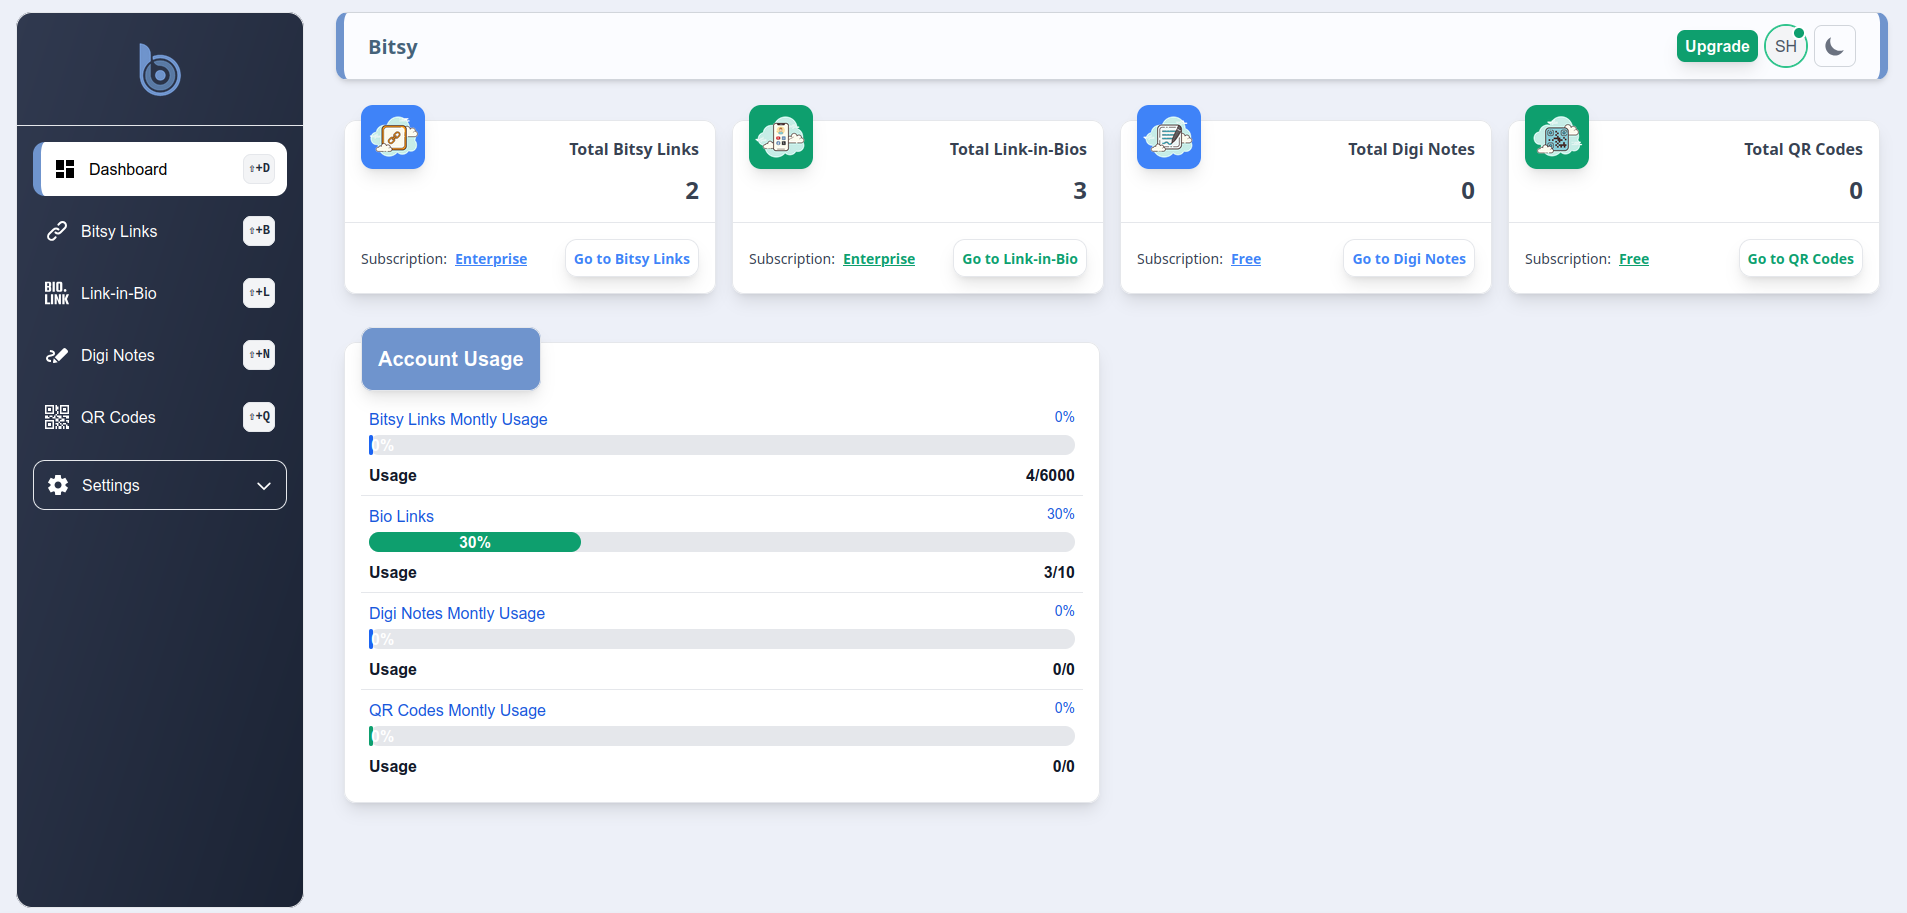Toggle dark mode with moon button
This screenshot has height=913, width=1907.
click(x=1835, y=47)
